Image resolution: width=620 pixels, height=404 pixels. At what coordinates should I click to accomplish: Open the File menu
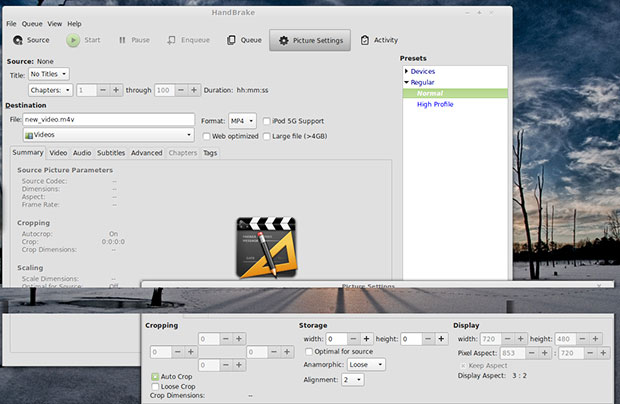coord(11,24)
